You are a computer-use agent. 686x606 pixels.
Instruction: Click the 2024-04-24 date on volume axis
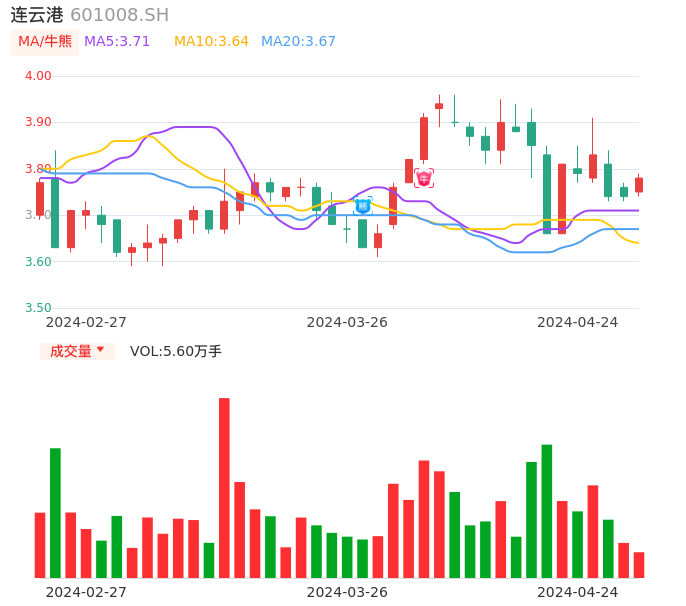tap(578, 592)
